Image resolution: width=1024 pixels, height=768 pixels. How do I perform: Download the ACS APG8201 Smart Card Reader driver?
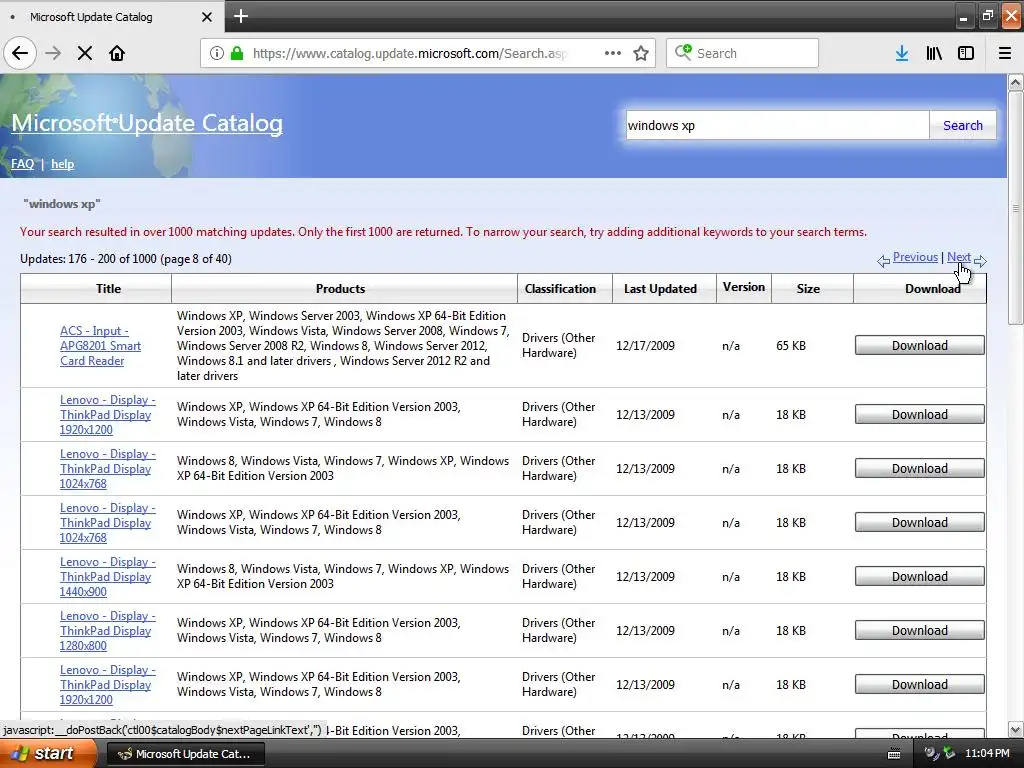point(920,345)
